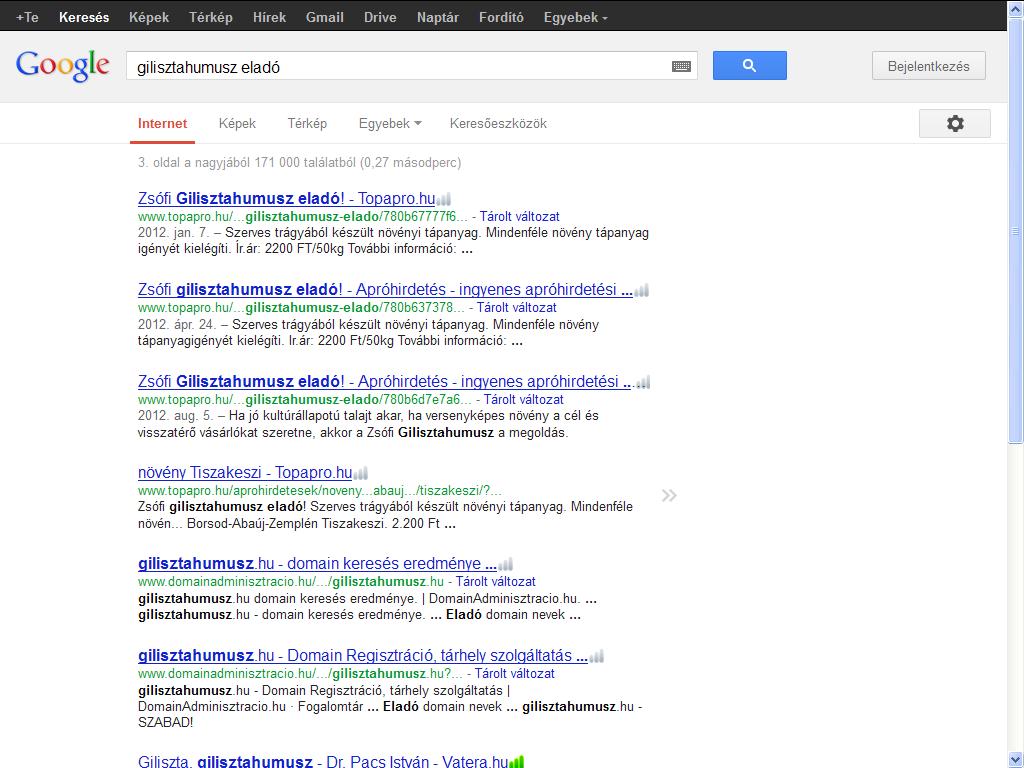Open the 'Giliszta, gilisztahumusz - Dr. Pacs István' result
The image size is (1024, 768).
(x=323, y=761)
